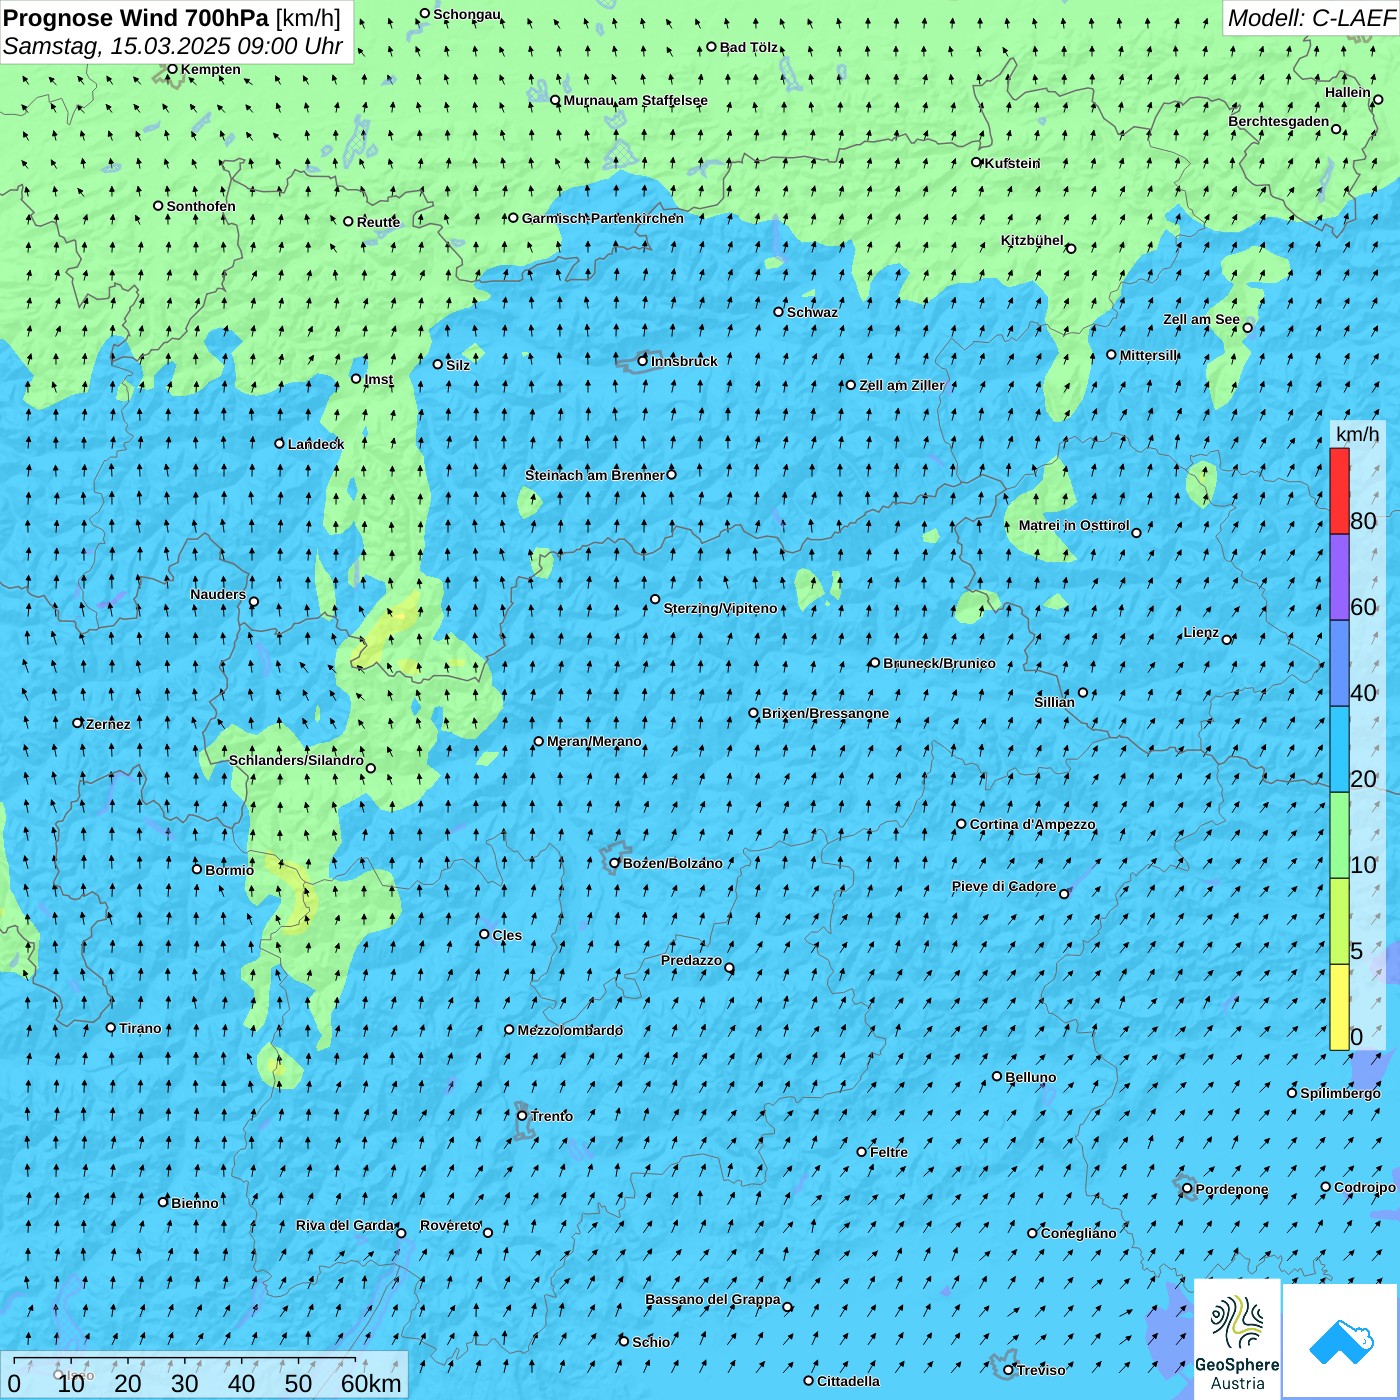1400x1400 pixels.
Task: Click the 'Cortina d'Ampezzo' label
Action: 1033,824
